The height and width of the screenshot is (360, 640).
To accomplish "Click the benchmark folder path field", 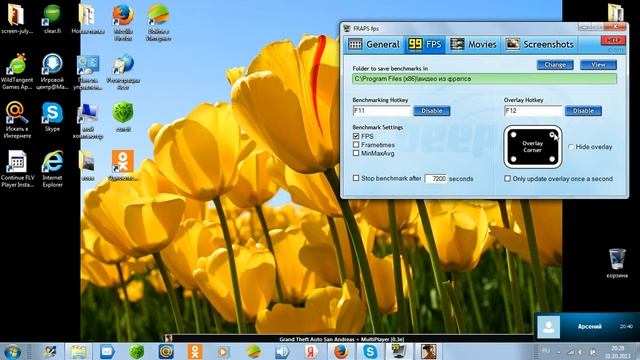I will click(484, 79).
